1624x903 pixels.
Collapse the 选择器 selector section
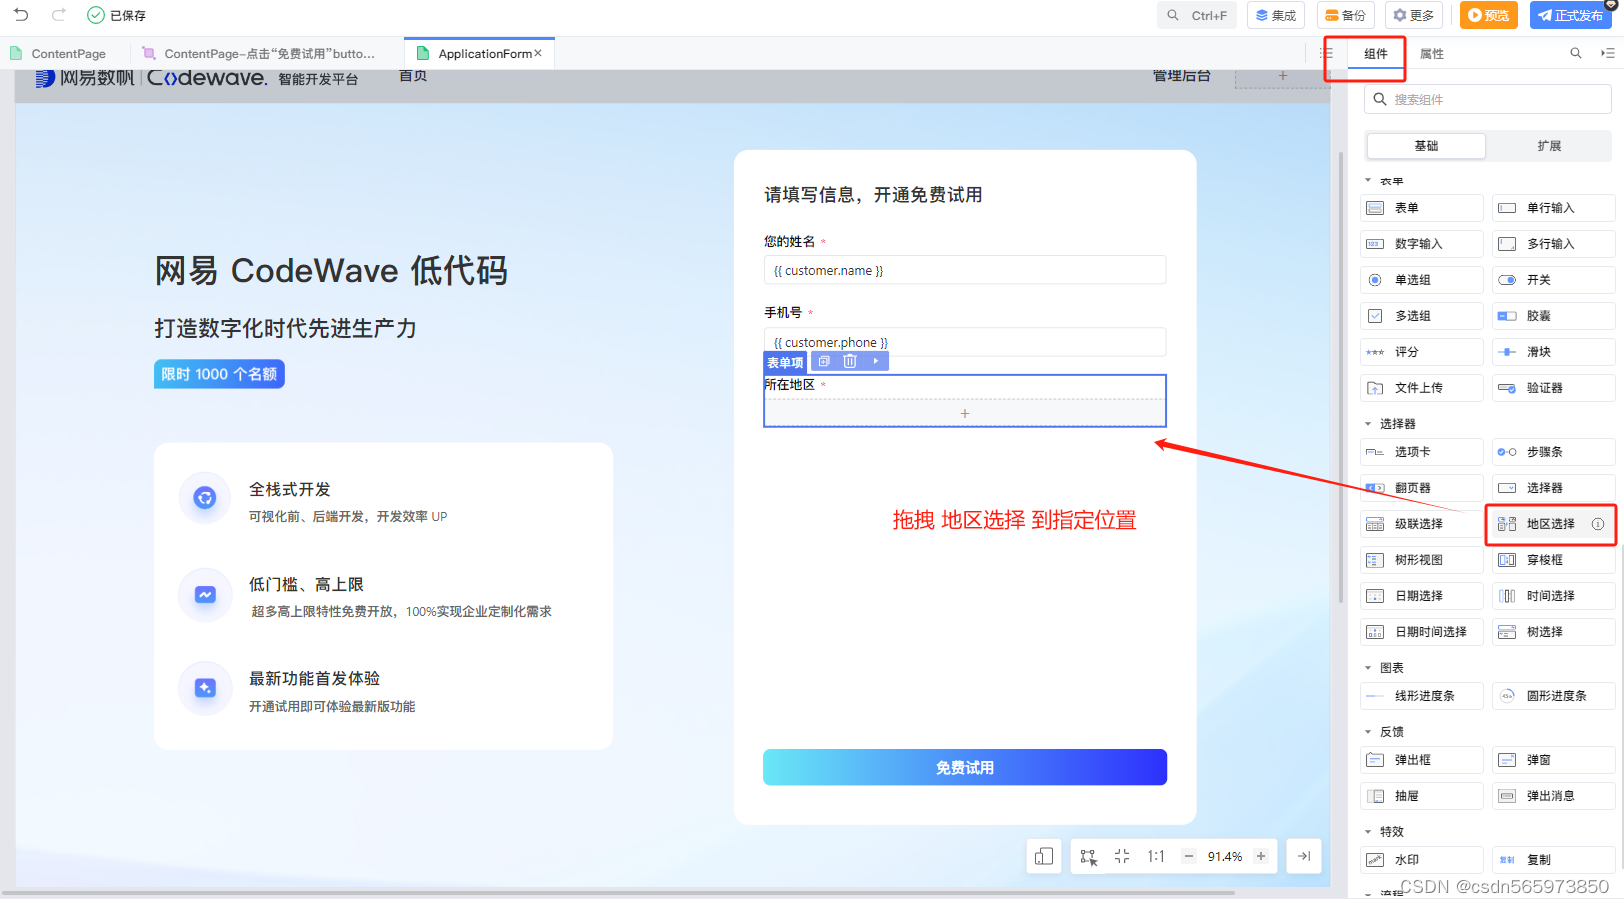pyautogui.click(x=1368, y=424)
